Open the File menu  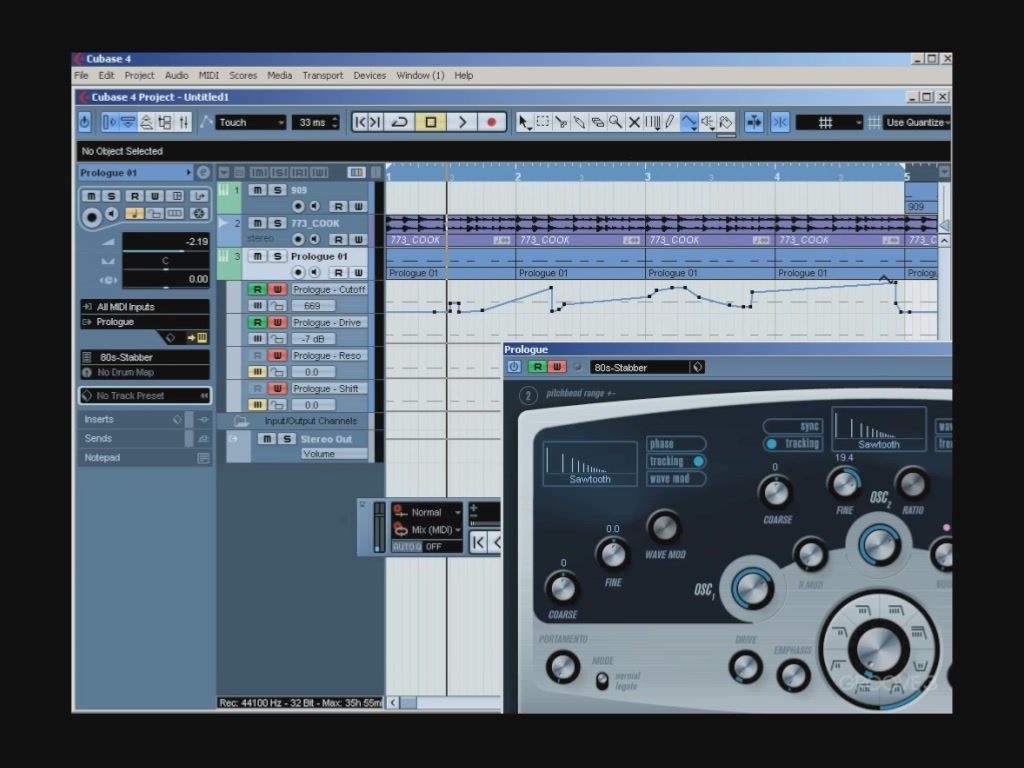click(x=81, y=76)
